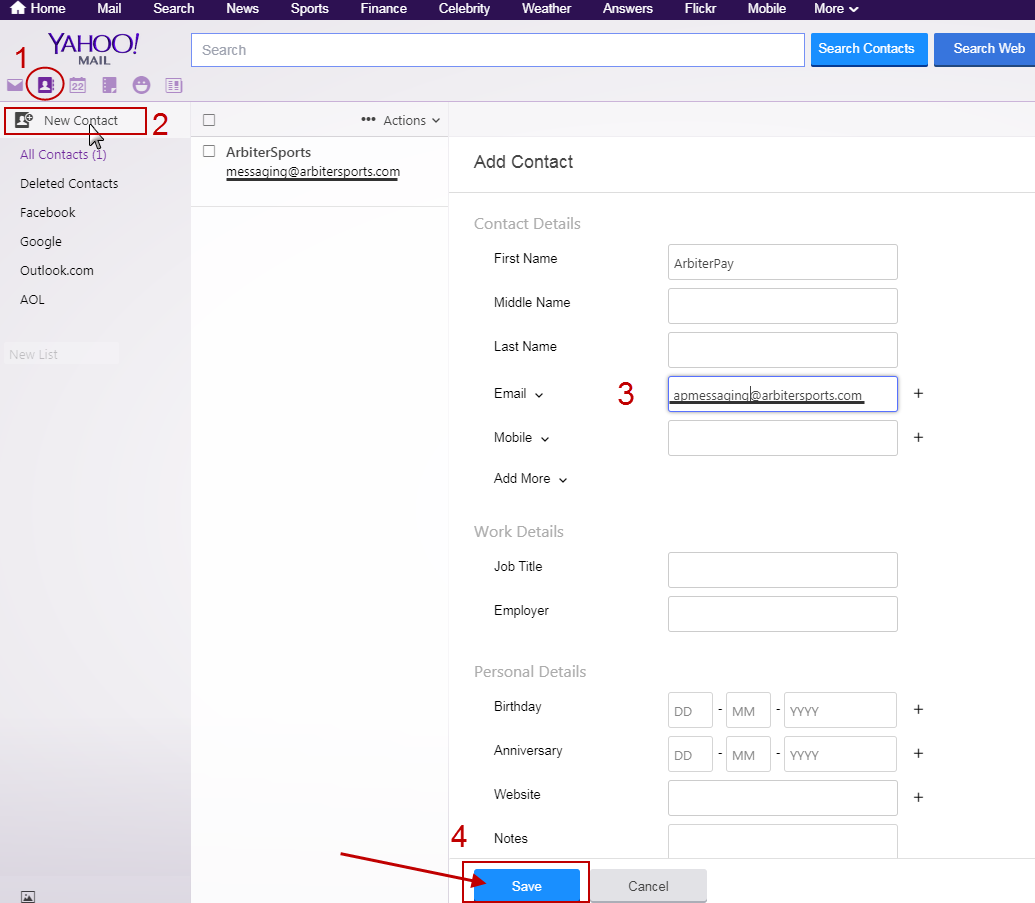The image size is (1035, 903).
Task: Add another Mobile field with plus
Action: [918, 438]
